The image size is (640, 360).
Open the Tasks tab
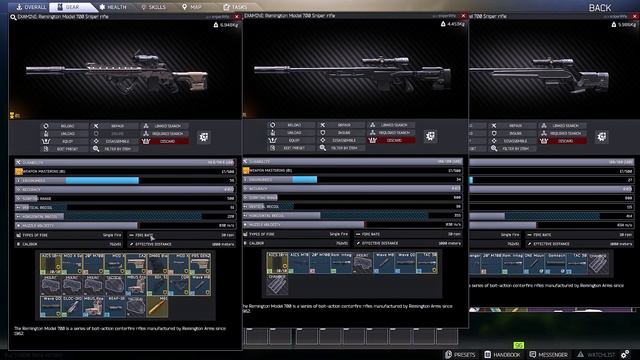[x=235, y=7]
